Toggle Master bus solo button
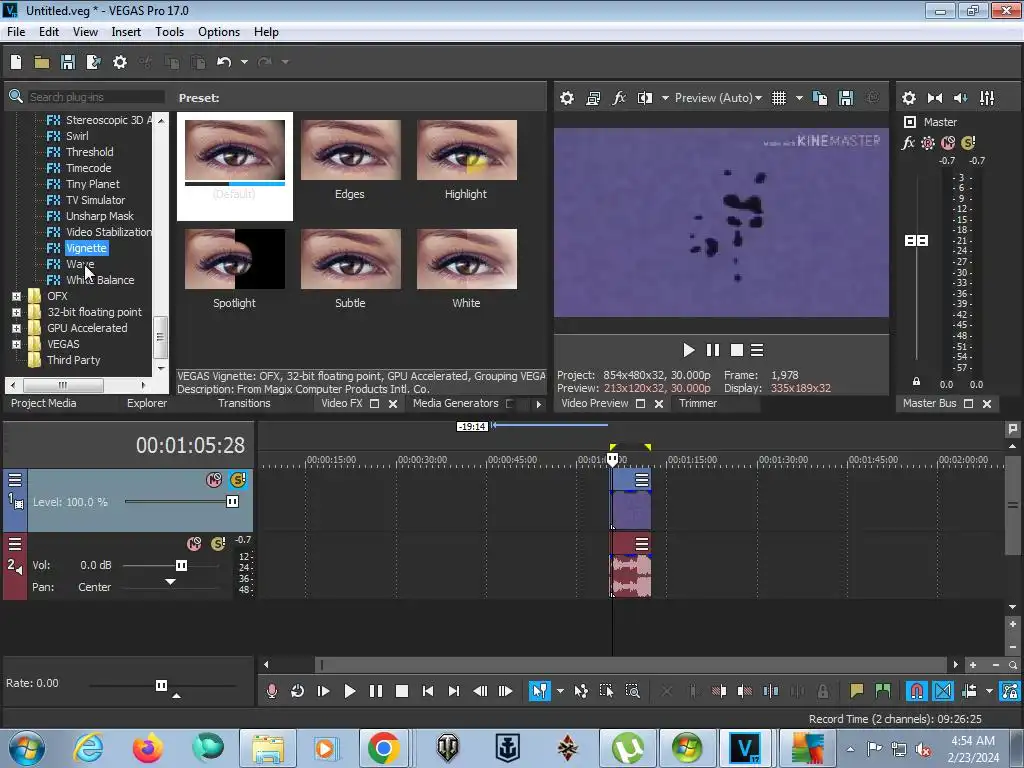The height and width of the screenshot is (768, 1024). tap(968, 142)
